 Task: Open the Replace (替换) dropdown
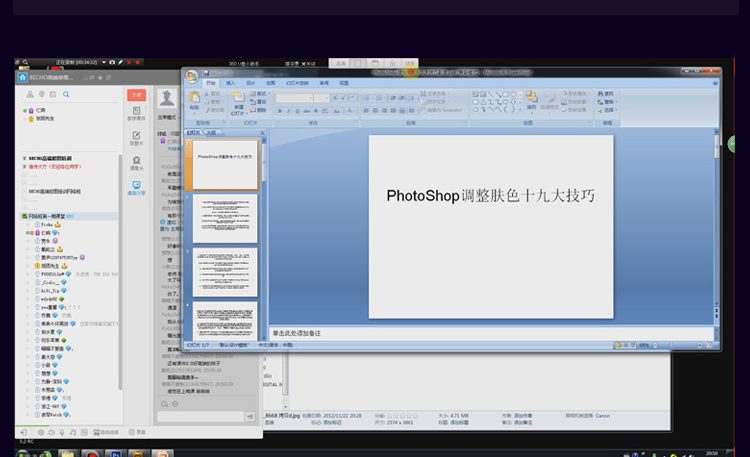(x=607, y=102)
